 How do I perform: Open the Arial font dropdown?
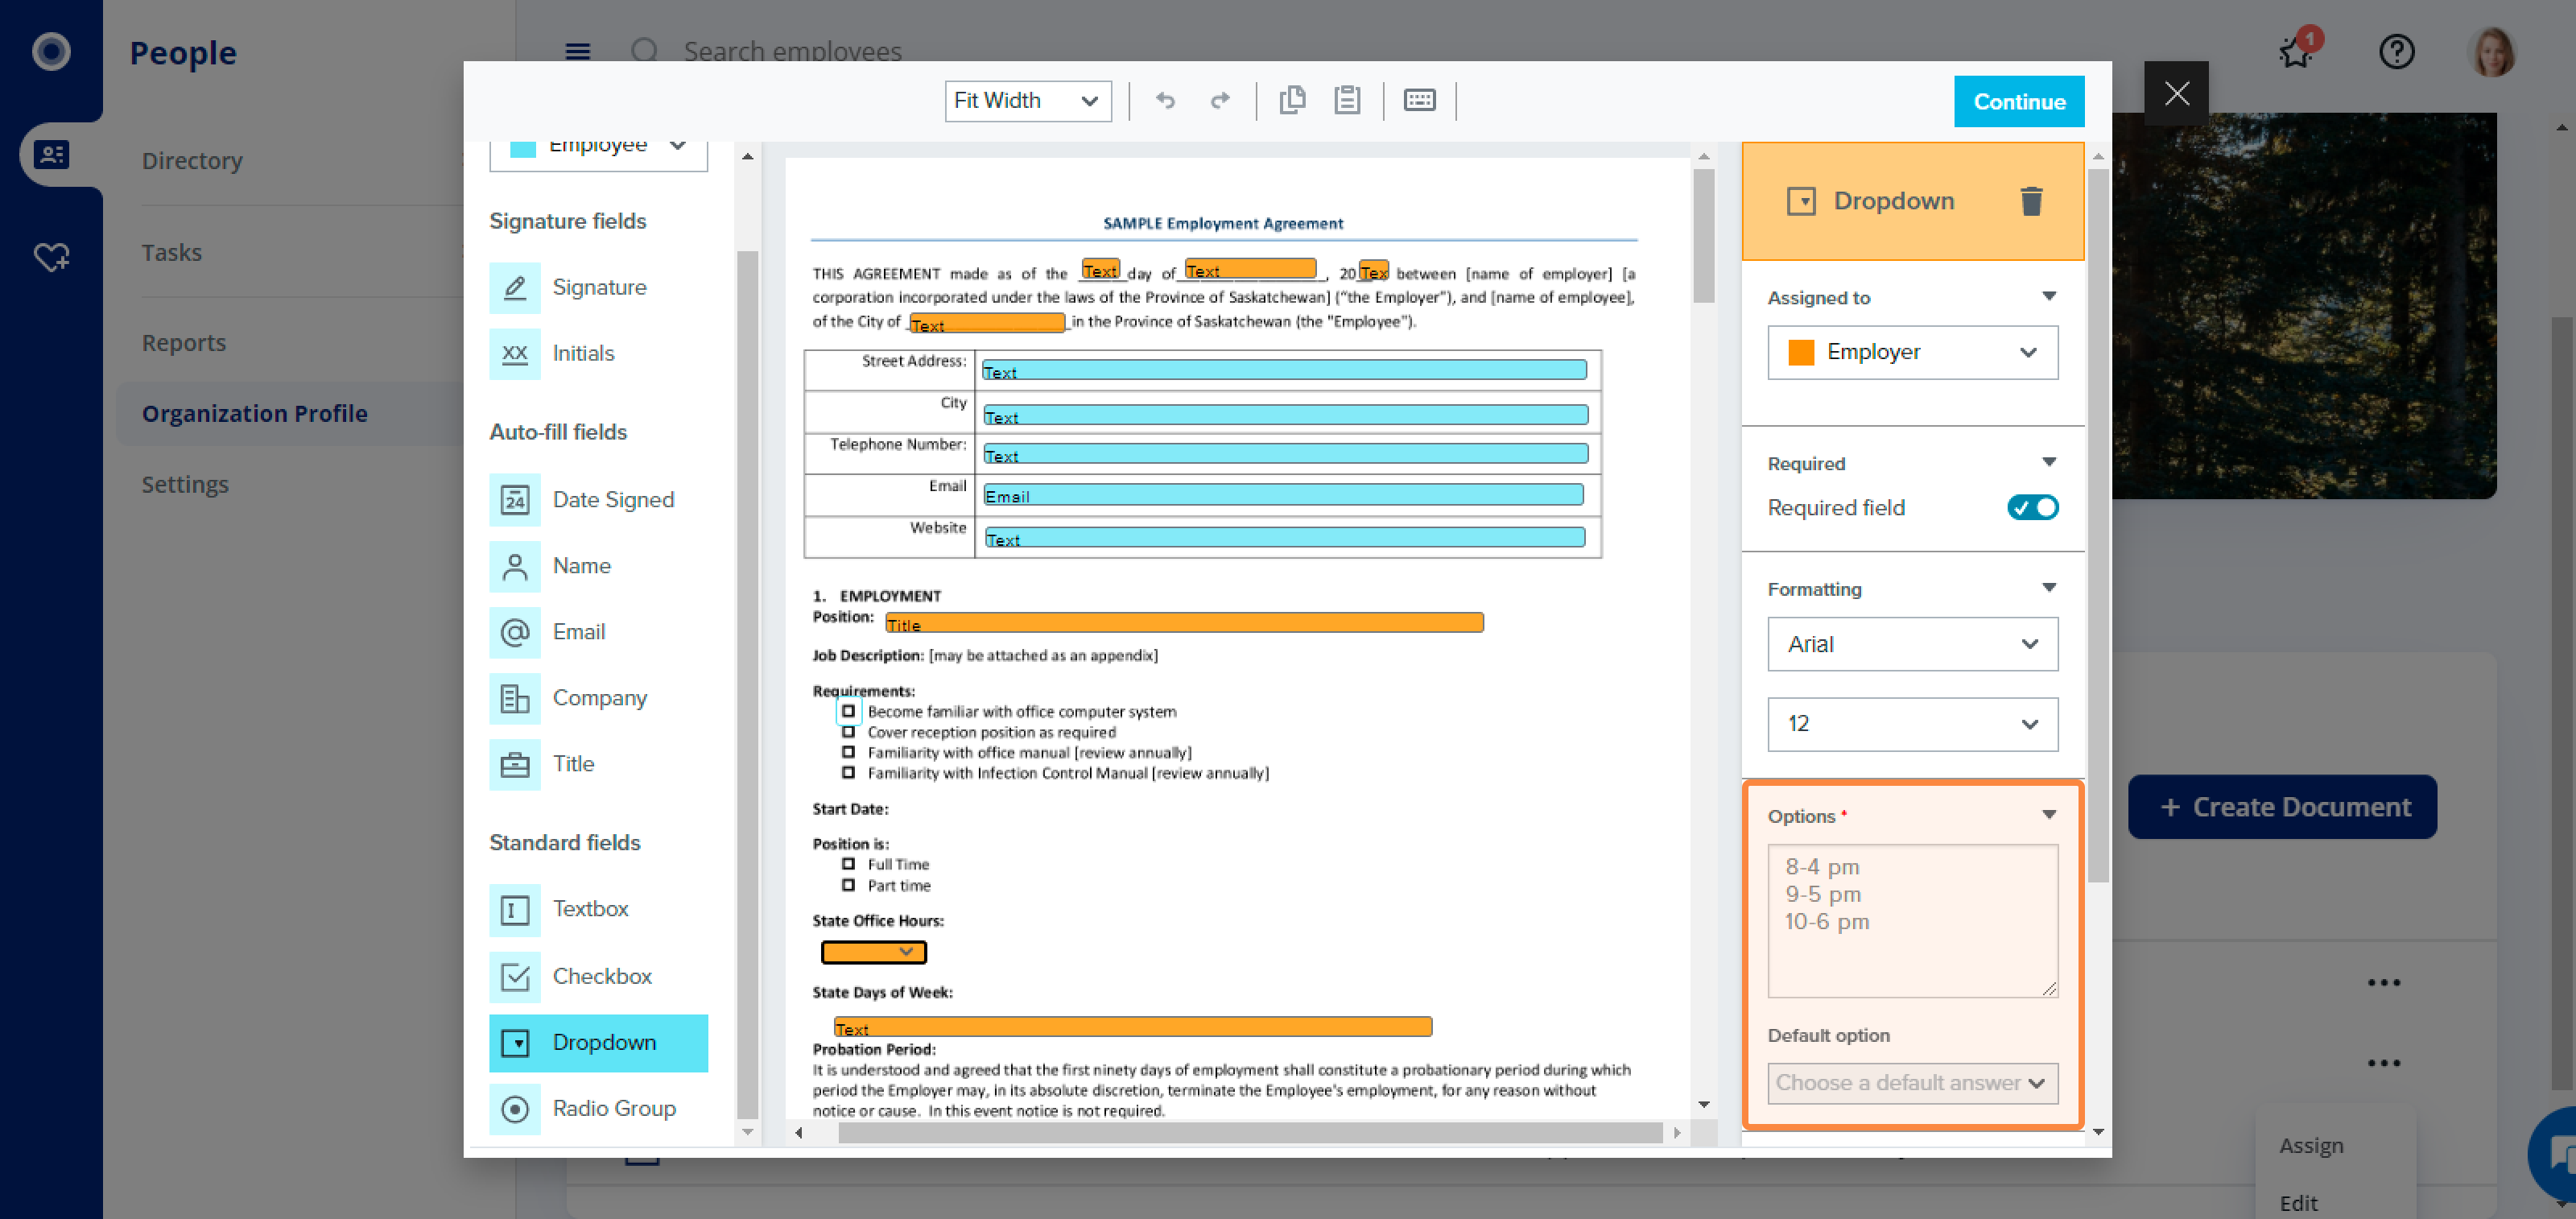1912,644
